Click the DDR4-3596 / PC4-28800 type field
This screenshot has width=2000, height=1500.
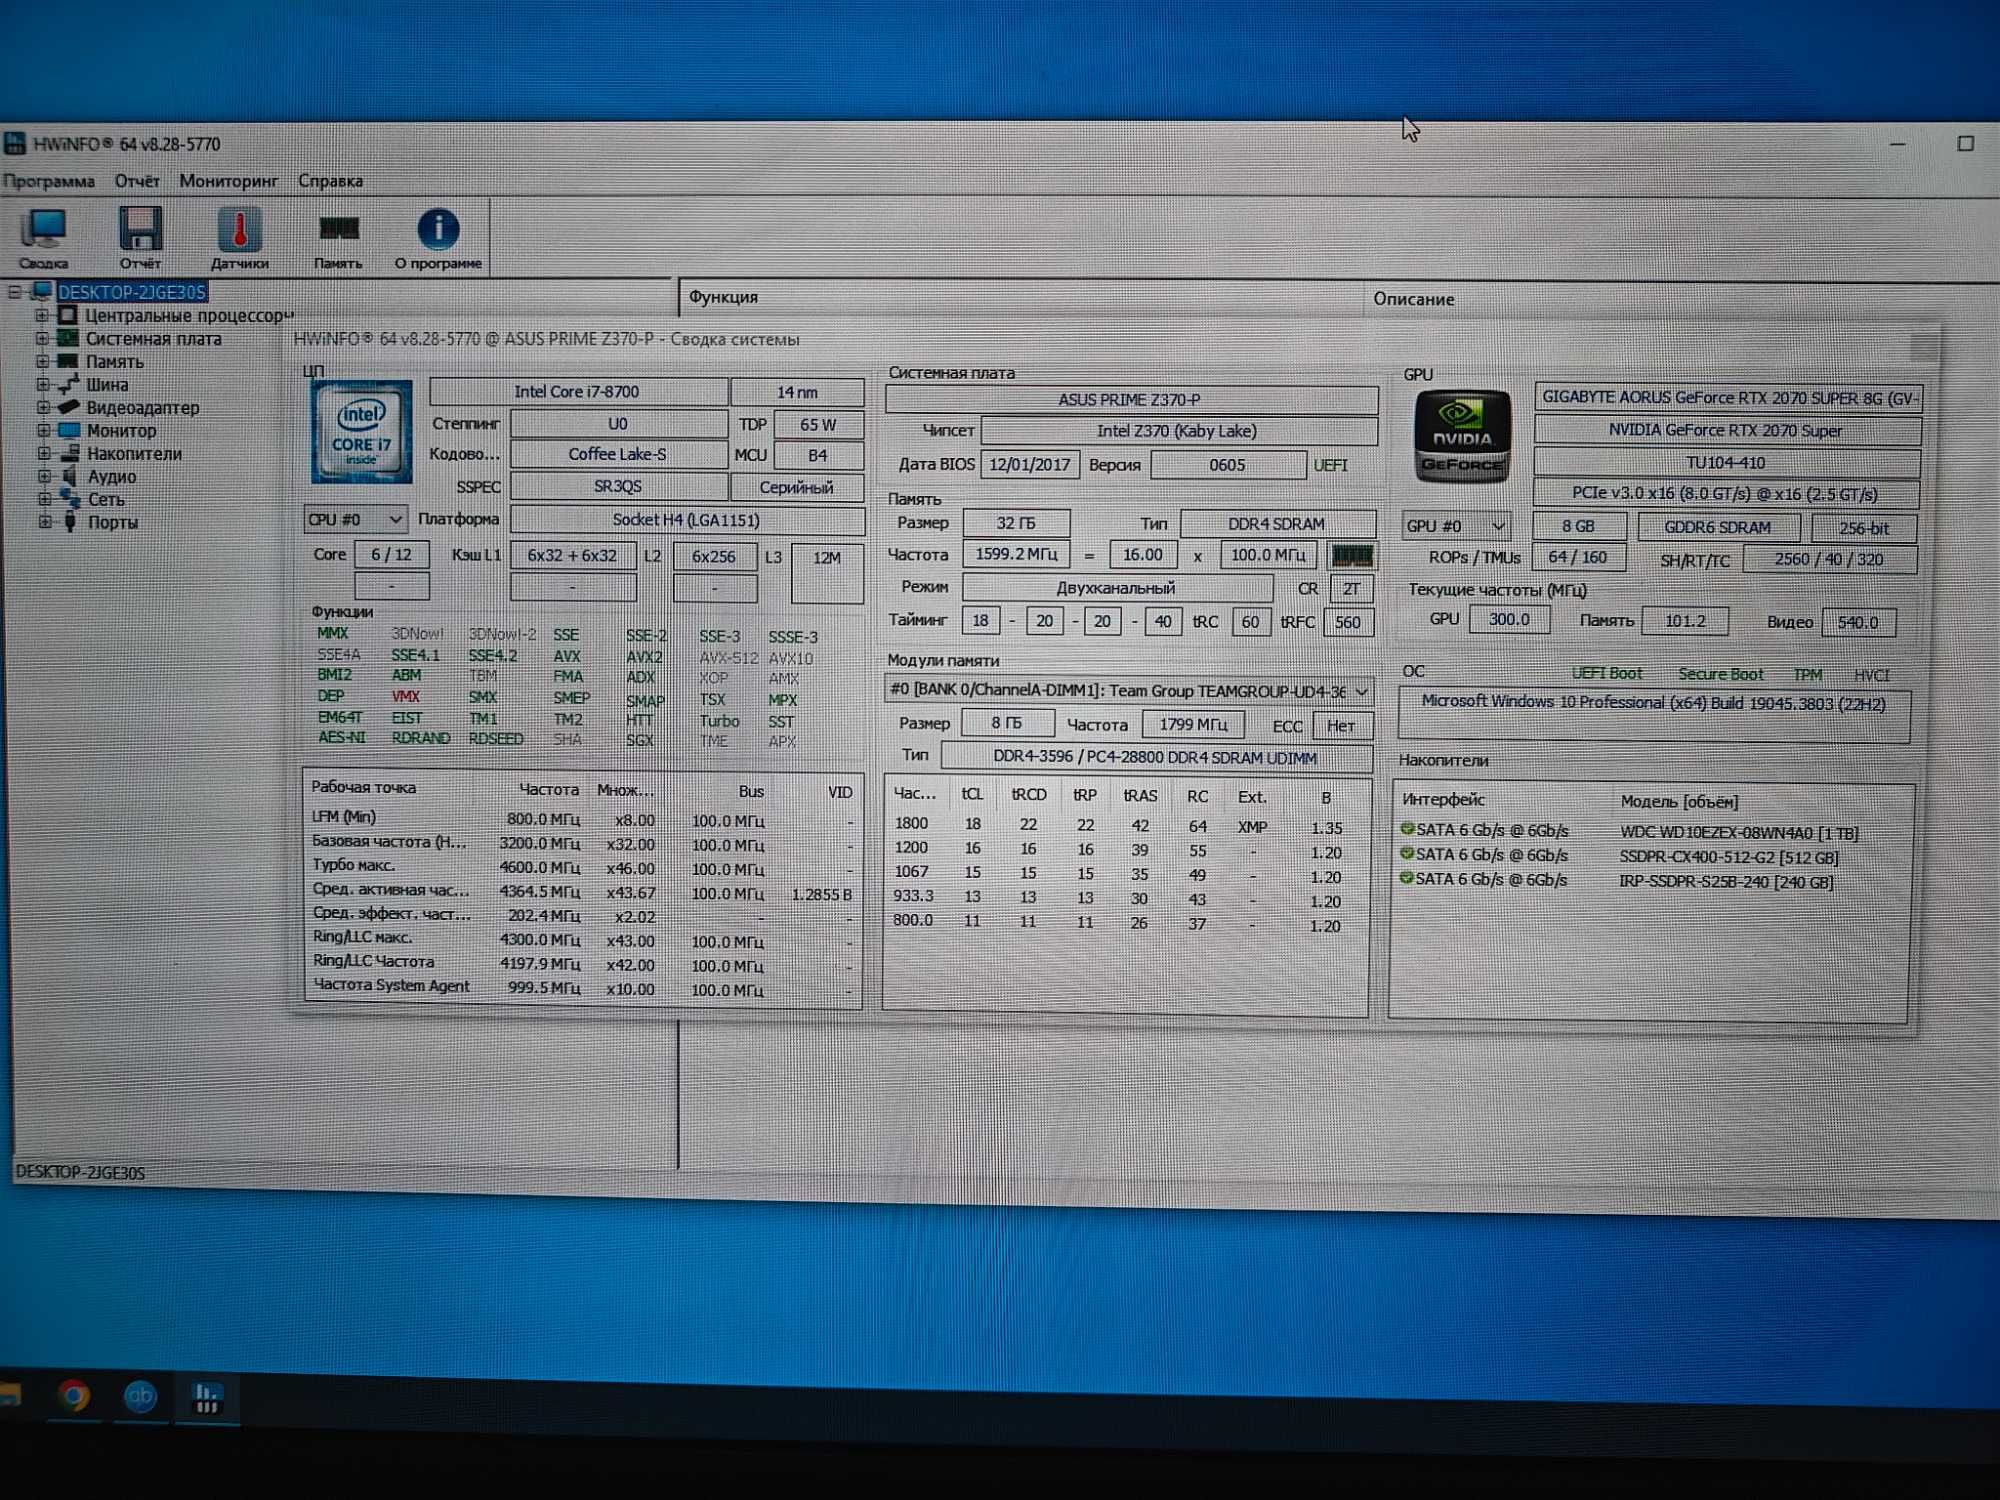pyautogui.click(x=1156, y=757)
